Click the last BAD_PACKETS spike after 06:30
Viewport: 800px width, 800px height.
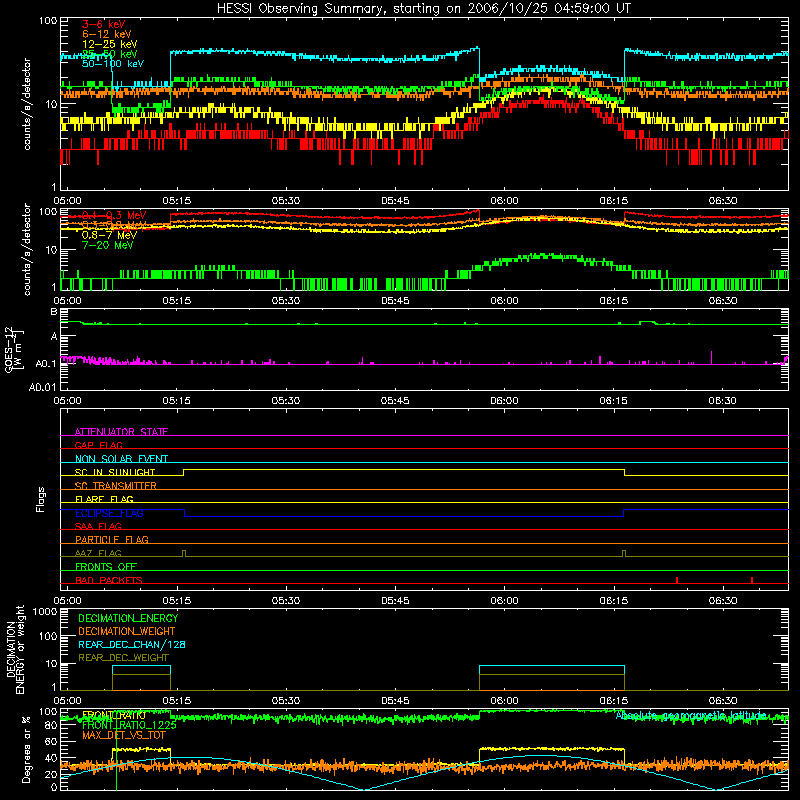pyautogui.click(x=752, y=580)
